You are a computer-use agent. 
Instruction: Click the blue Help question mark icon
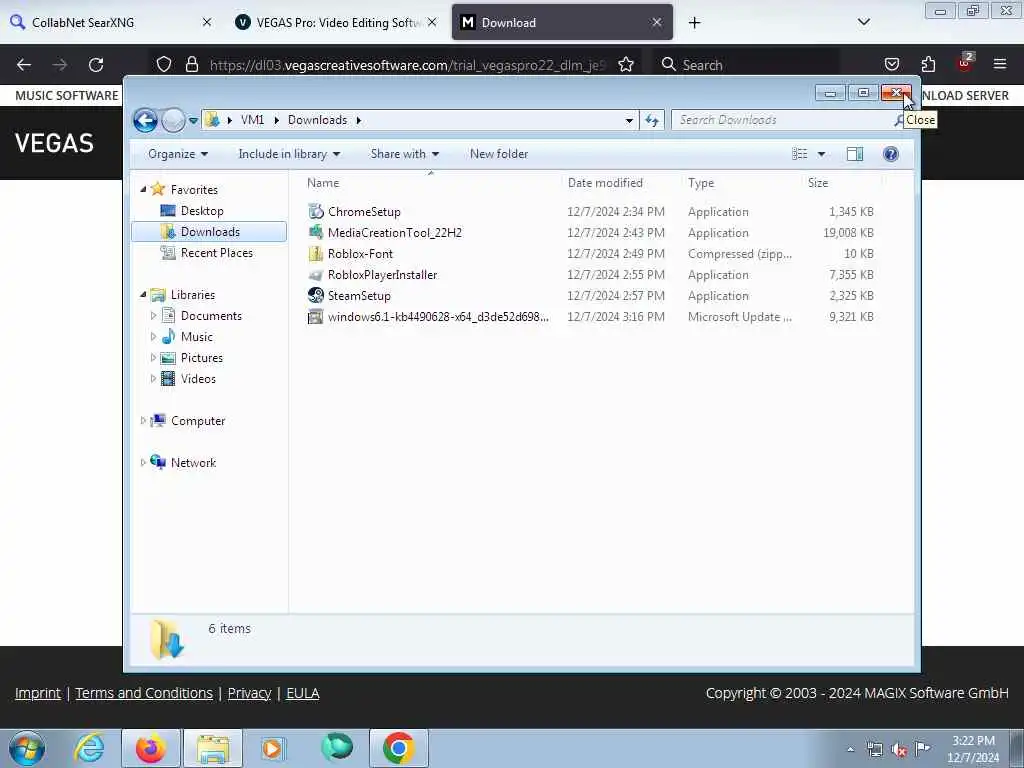coord(891,154)
